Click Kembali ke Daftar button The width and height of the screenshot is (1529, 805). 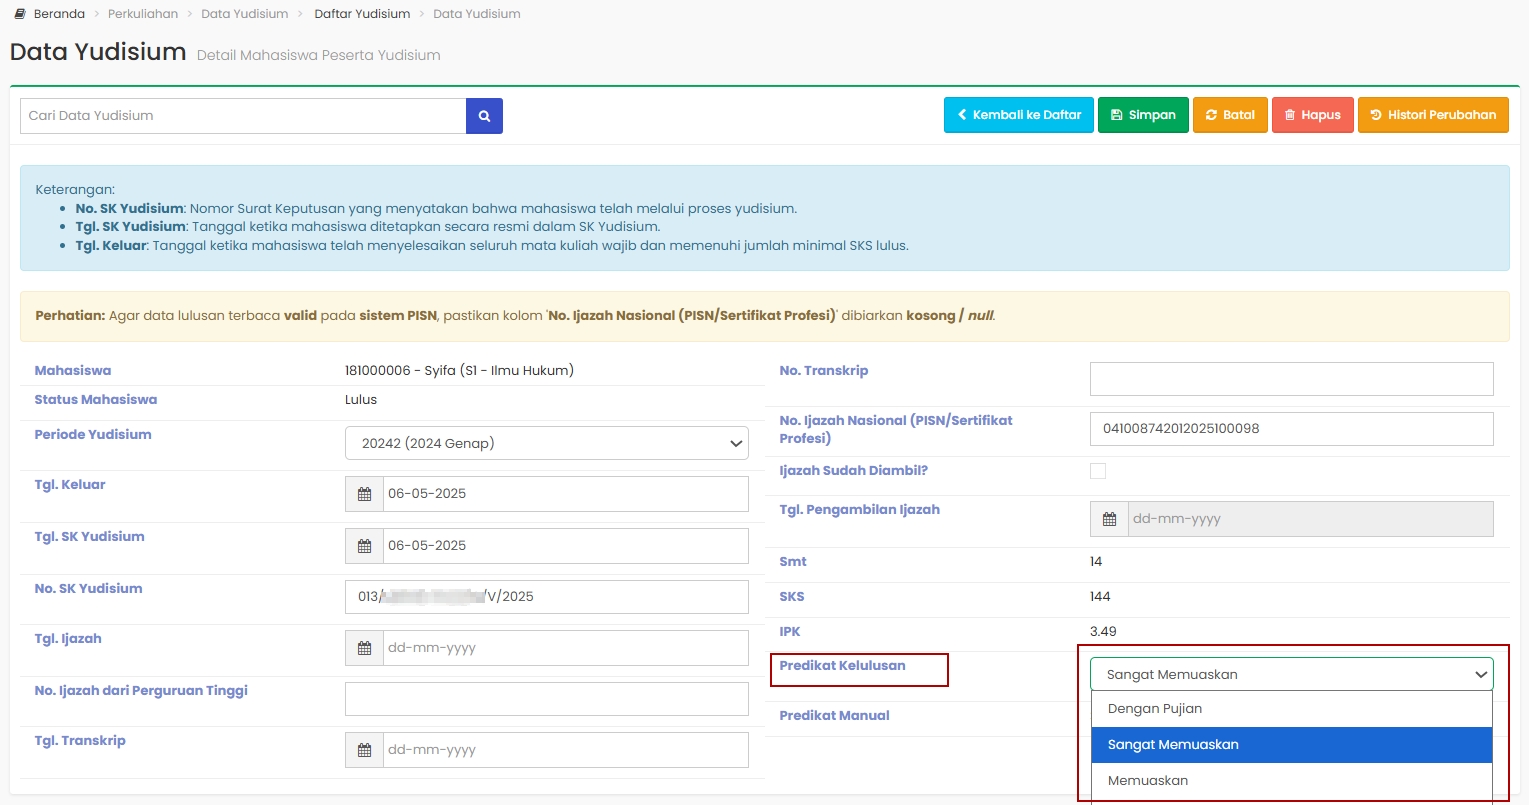(x=1018, y=115)
